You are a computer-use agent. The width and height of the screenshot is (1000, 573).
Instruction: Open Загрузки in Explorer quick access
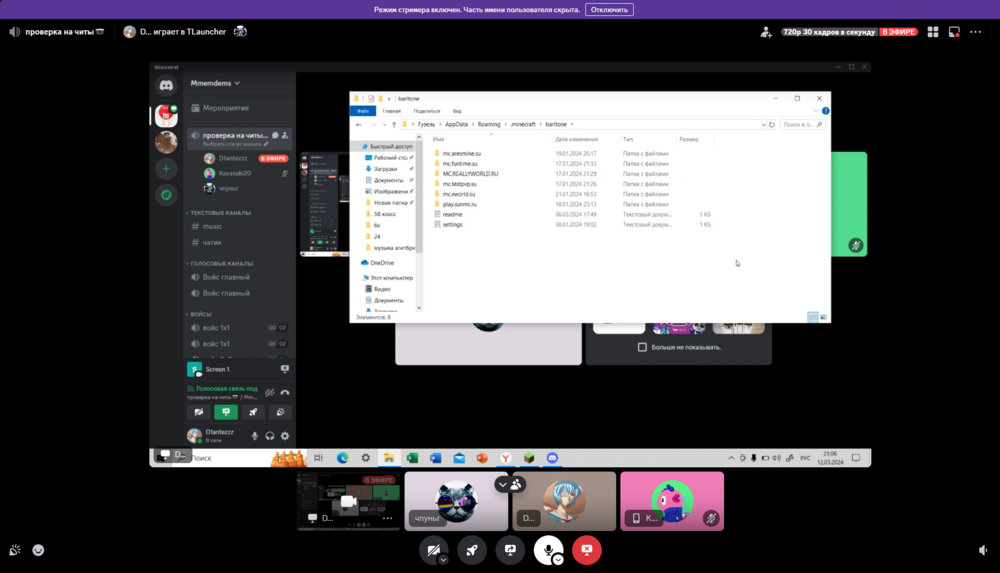point(385,169)
